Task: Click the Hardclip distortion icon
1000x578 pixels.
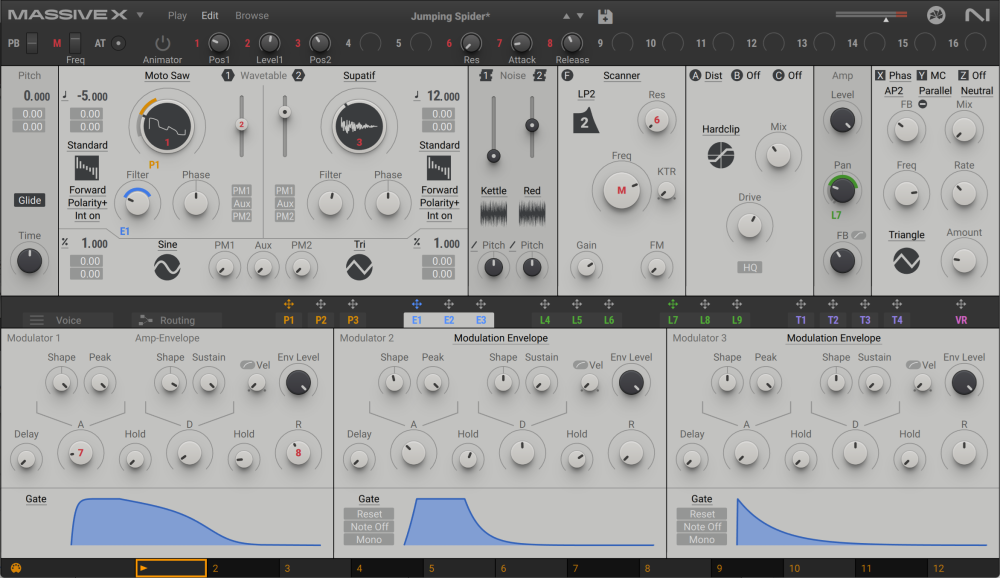Action: (x=721, y=155)
